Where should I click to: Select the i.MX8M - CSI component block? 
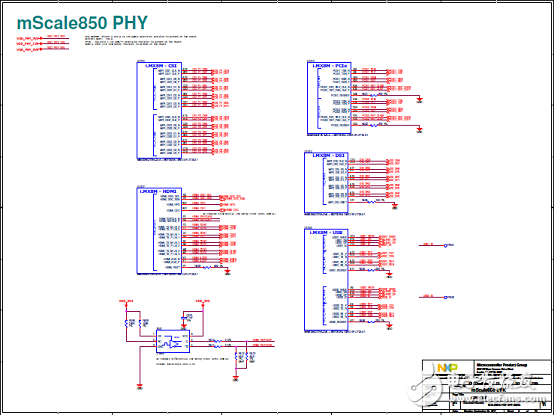point(159,111)
